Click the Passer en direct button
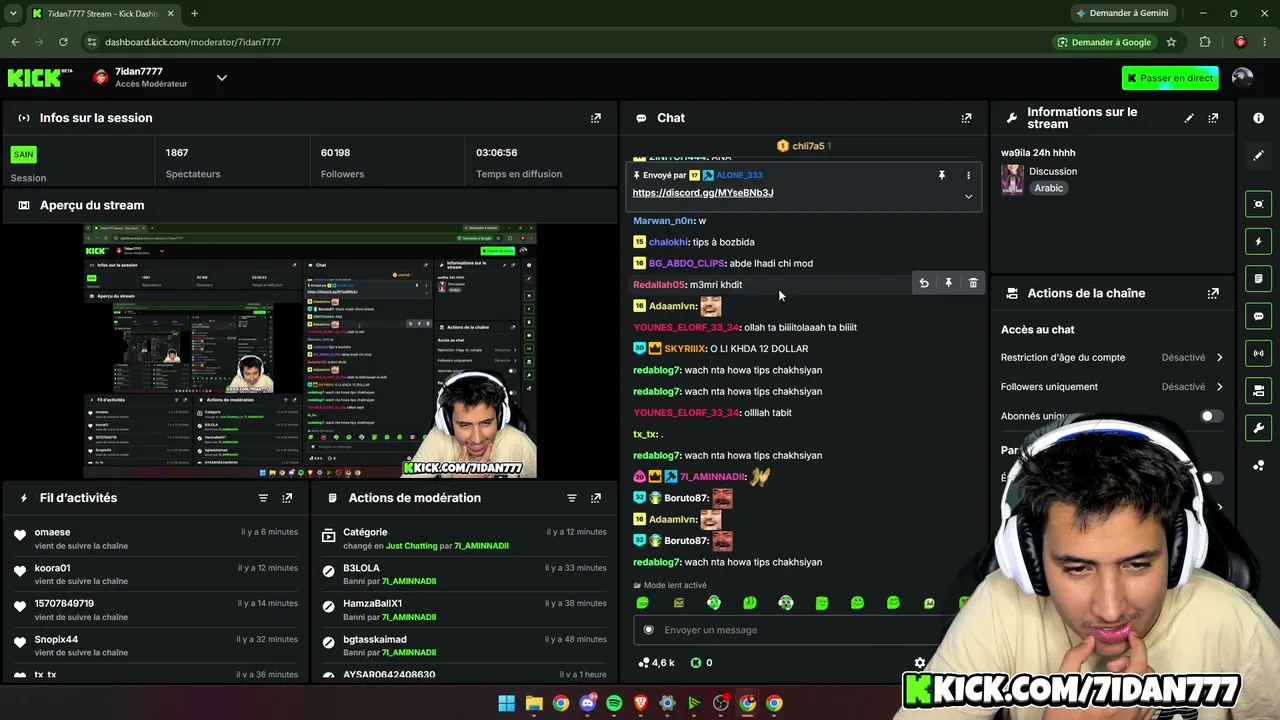 coord(1170,78)
